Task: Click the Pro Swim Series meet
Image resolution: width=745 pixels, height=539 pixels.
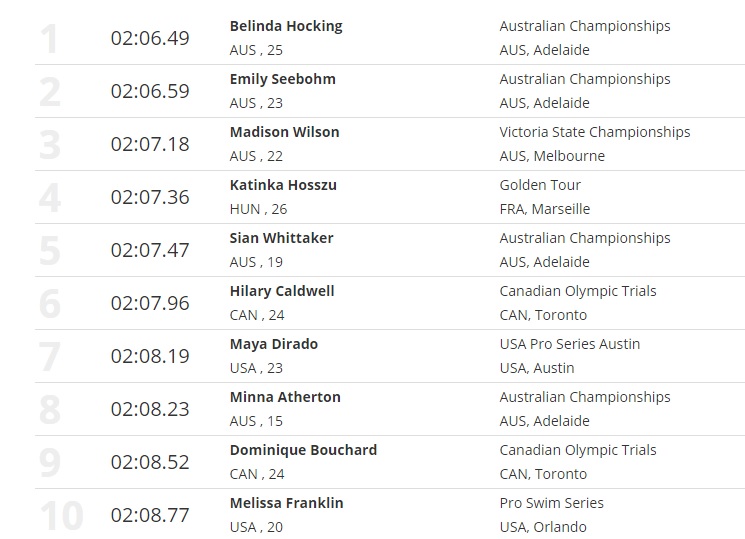Action: pyautogui.click(x=552, y=503)
